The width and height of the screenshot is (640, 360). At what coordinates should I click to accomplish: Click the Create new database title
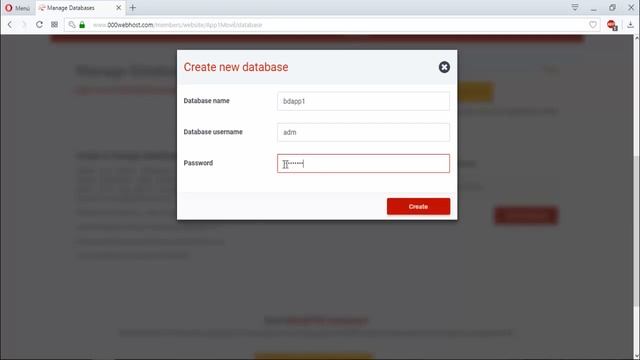point(236,67)
